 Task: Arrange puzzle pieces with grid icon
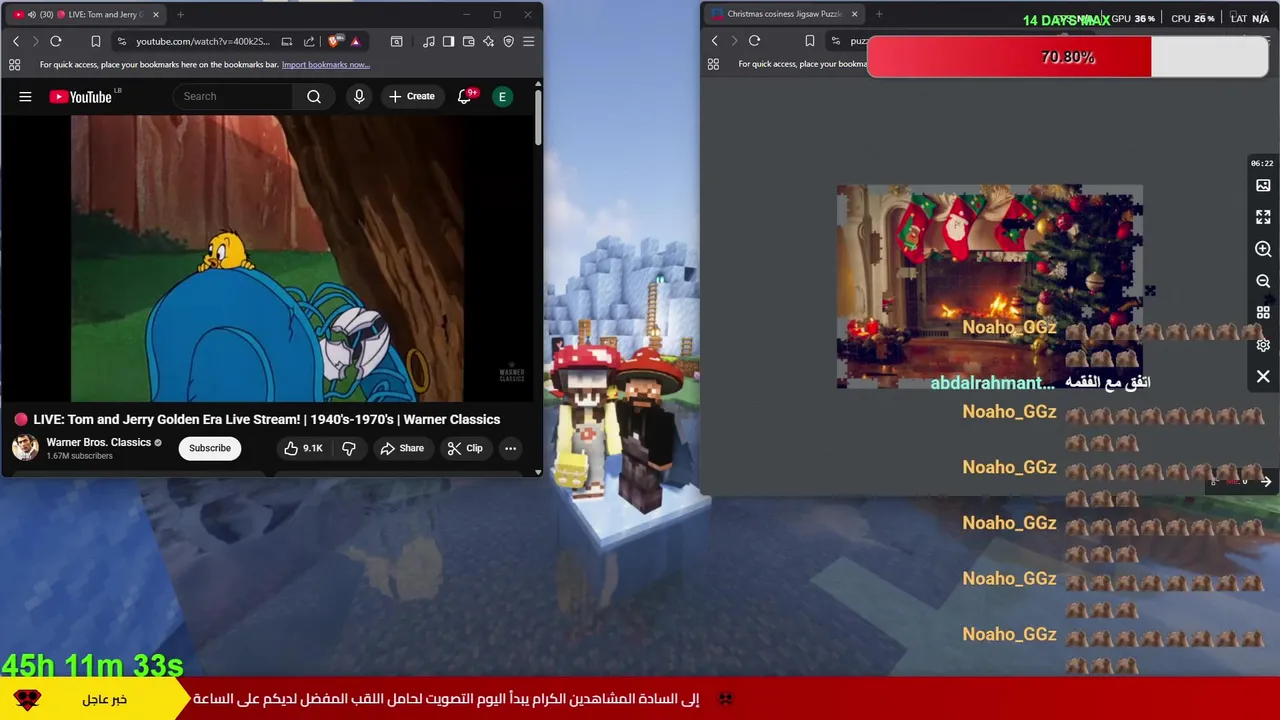(x=1263, y=313)
